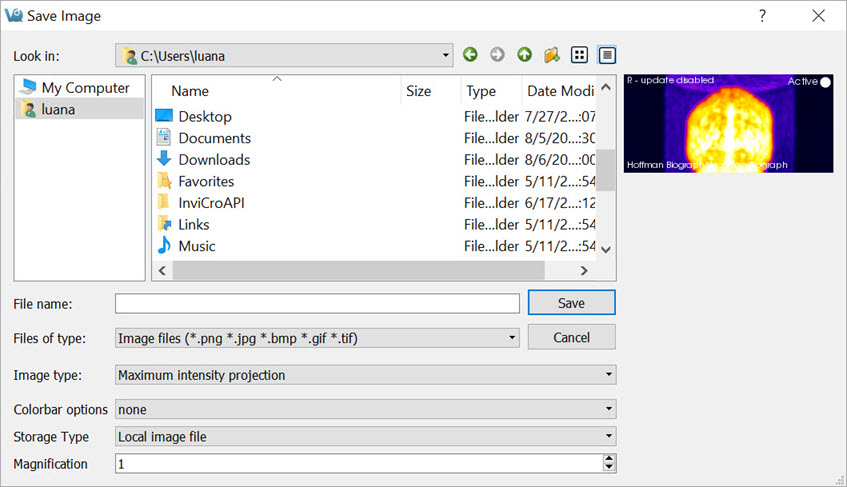Switch to List View icon
The width and height of the screenshot is (847, 487).
[579, 55]
